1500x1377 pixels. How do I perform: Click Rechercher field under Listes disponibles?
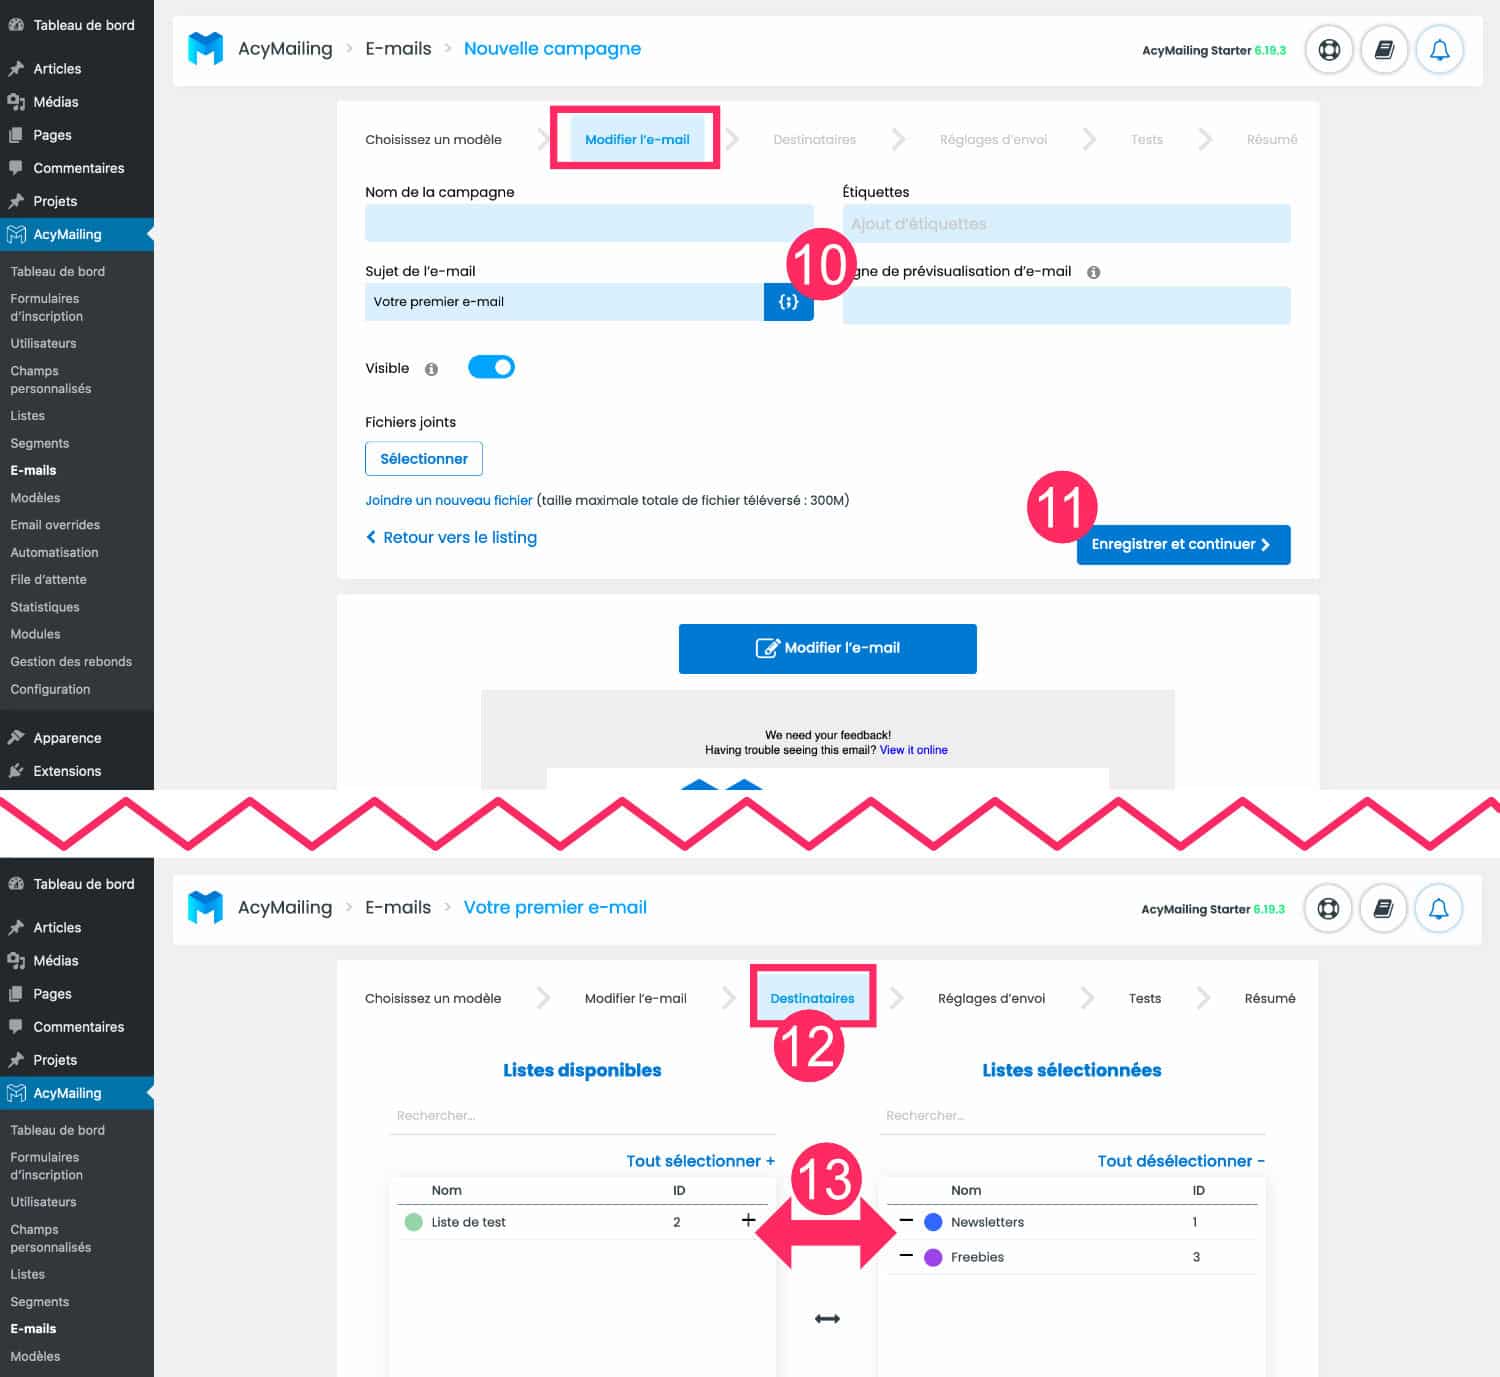[582, 1116]
